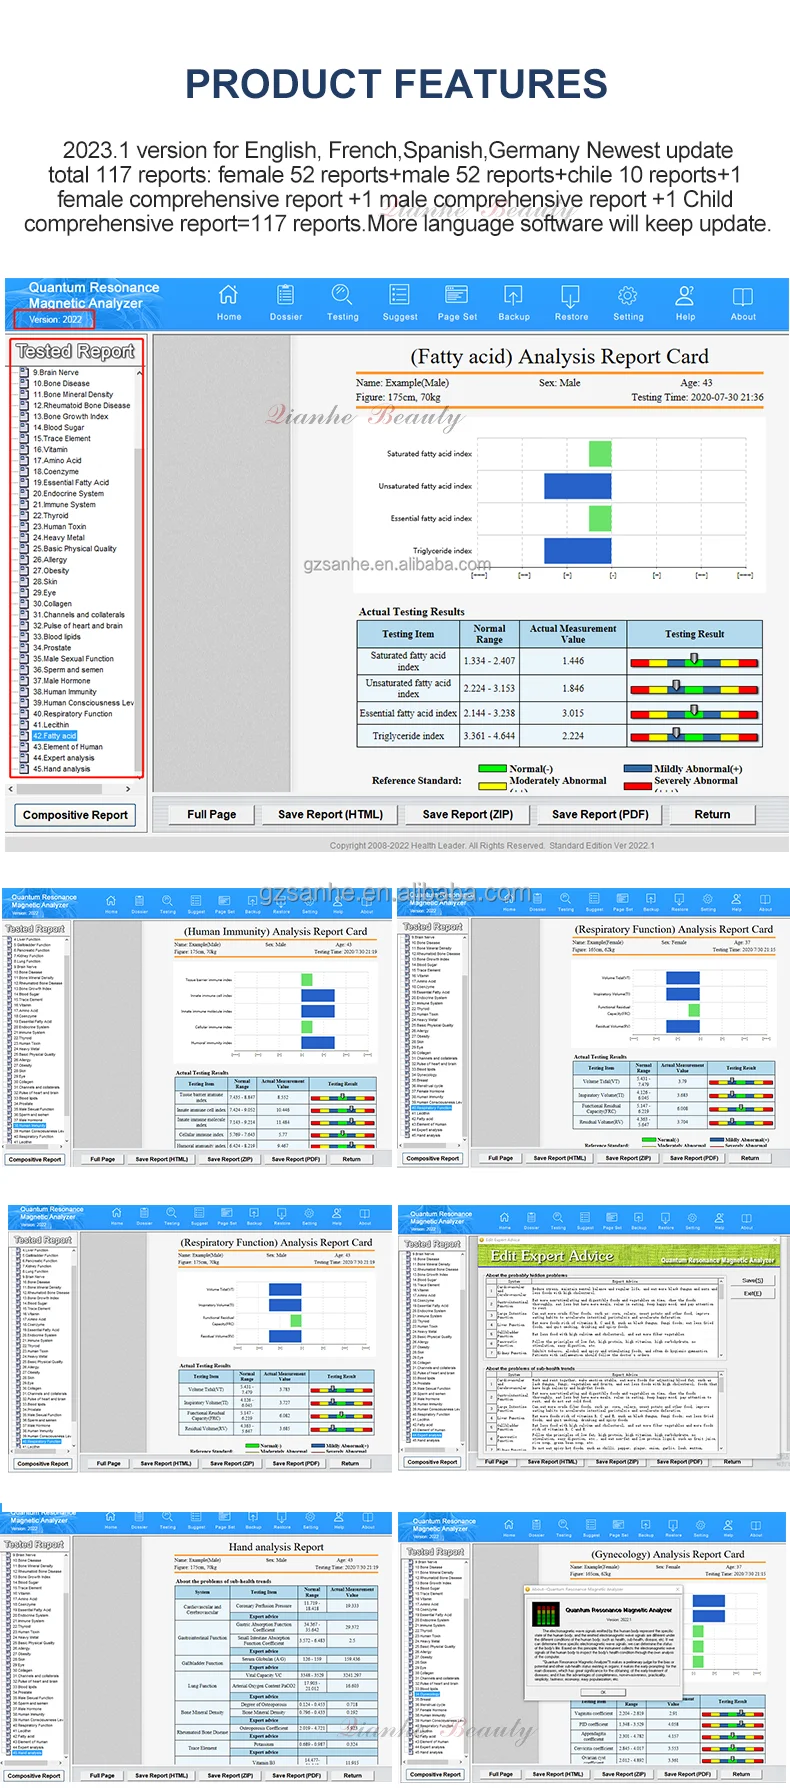Select 37.Male Hormone report

click(61, 680)
